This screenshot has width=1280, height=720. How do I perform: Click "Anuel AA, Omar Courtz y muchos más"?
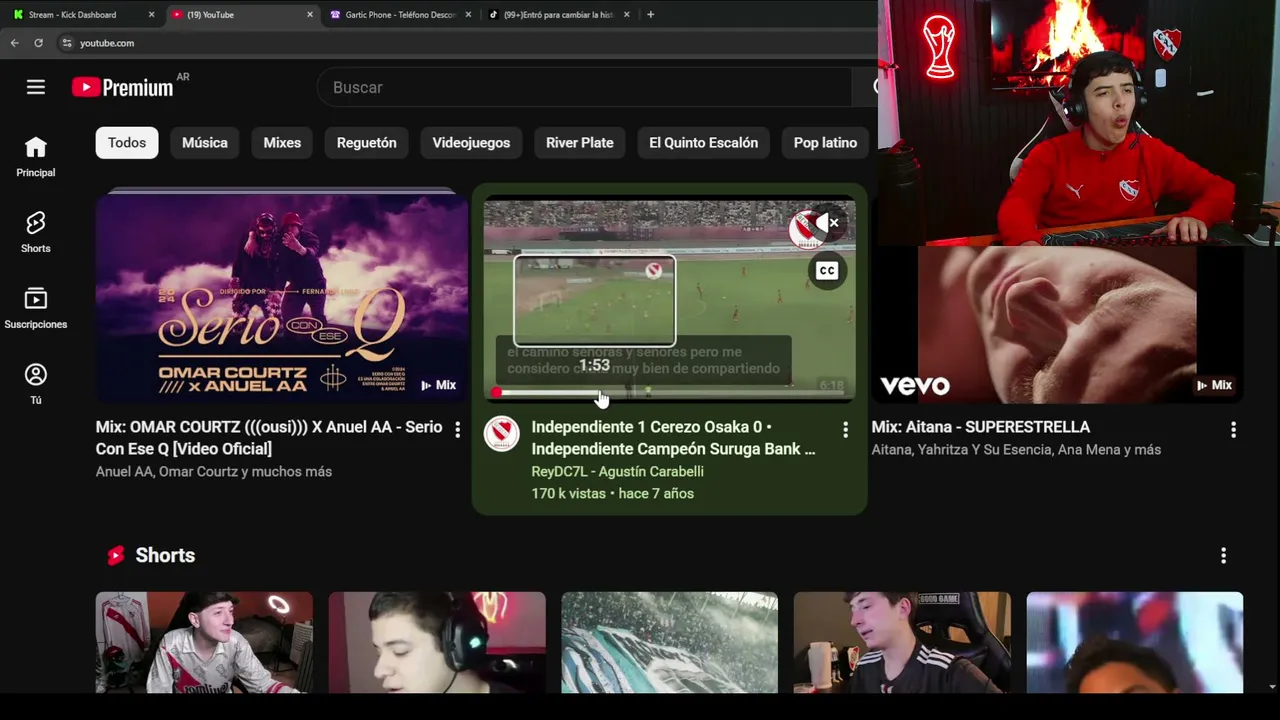(214, 471)
